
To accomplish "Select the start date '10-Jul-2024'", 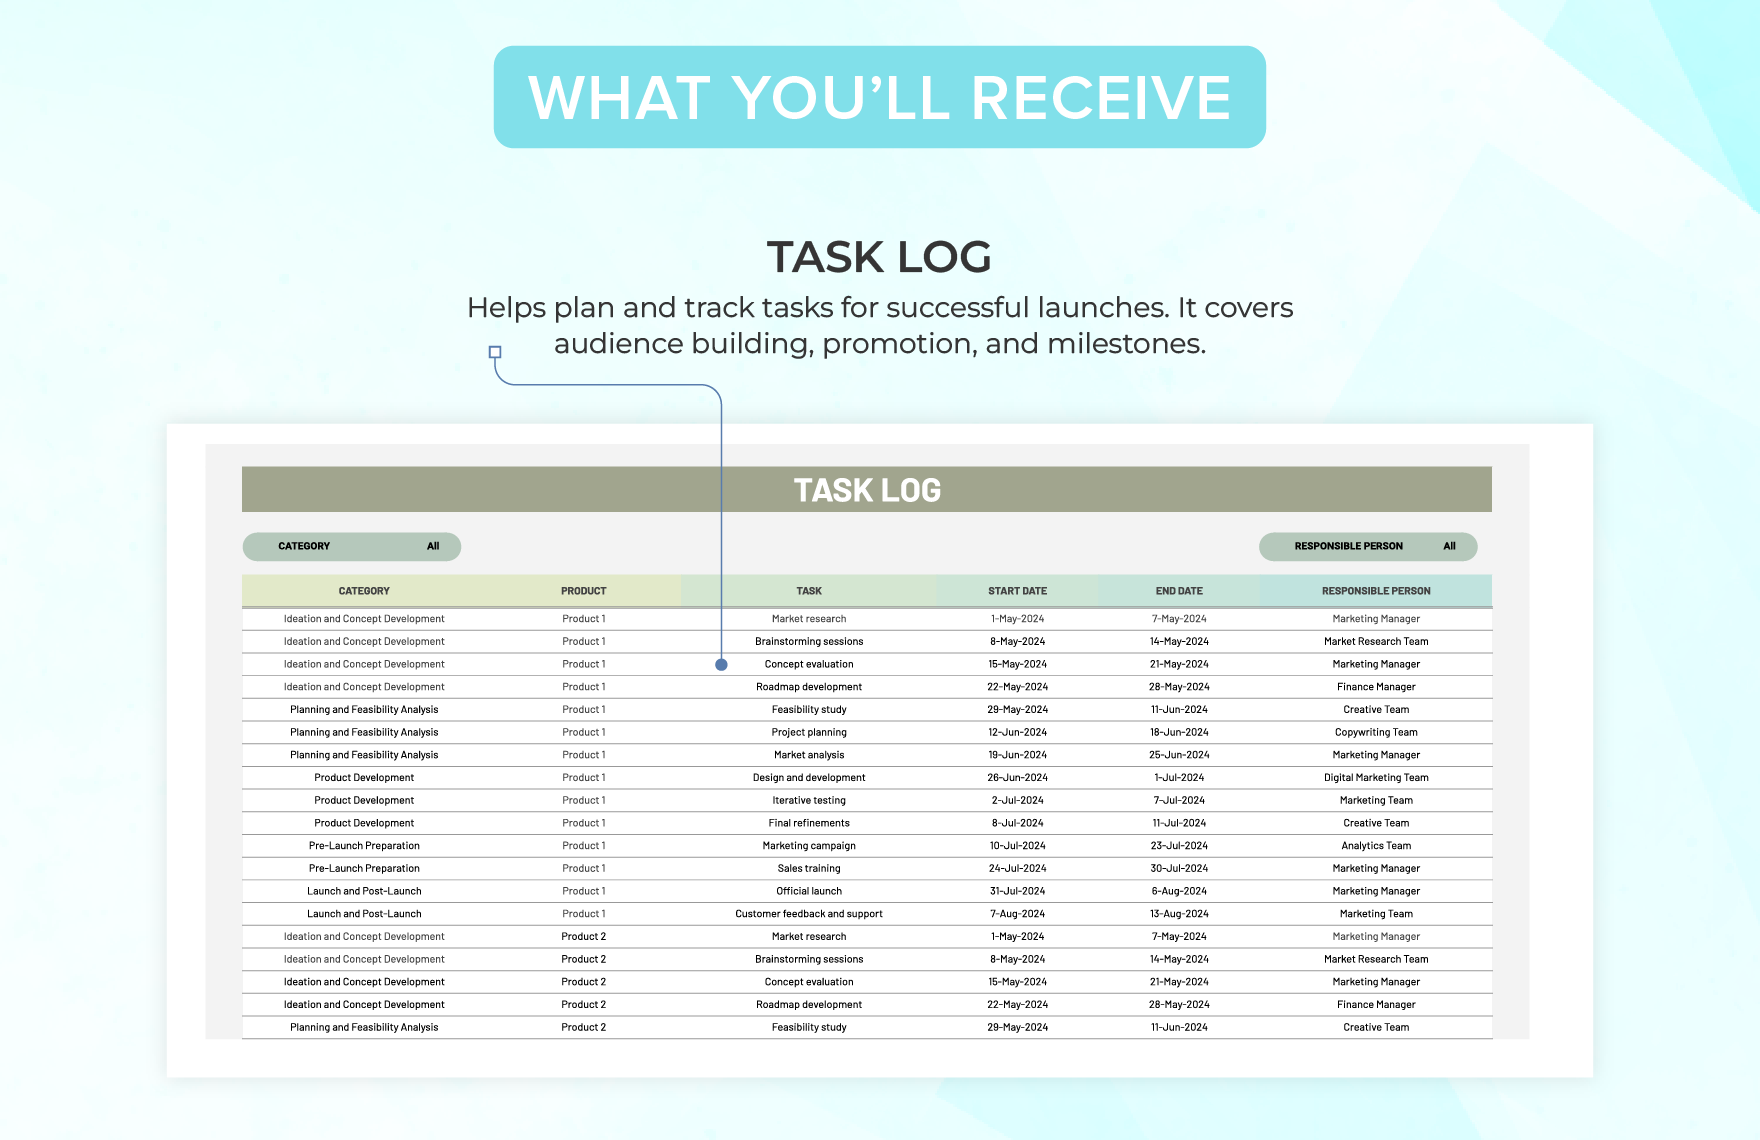I will click(1018, 846).
